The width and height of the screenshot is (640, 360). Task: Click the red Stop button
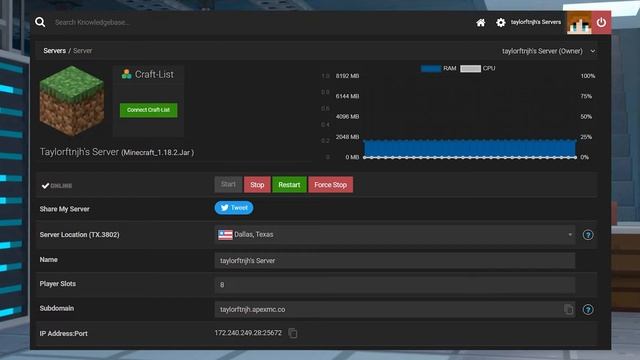pyautogui.click(x=257, y=184)
